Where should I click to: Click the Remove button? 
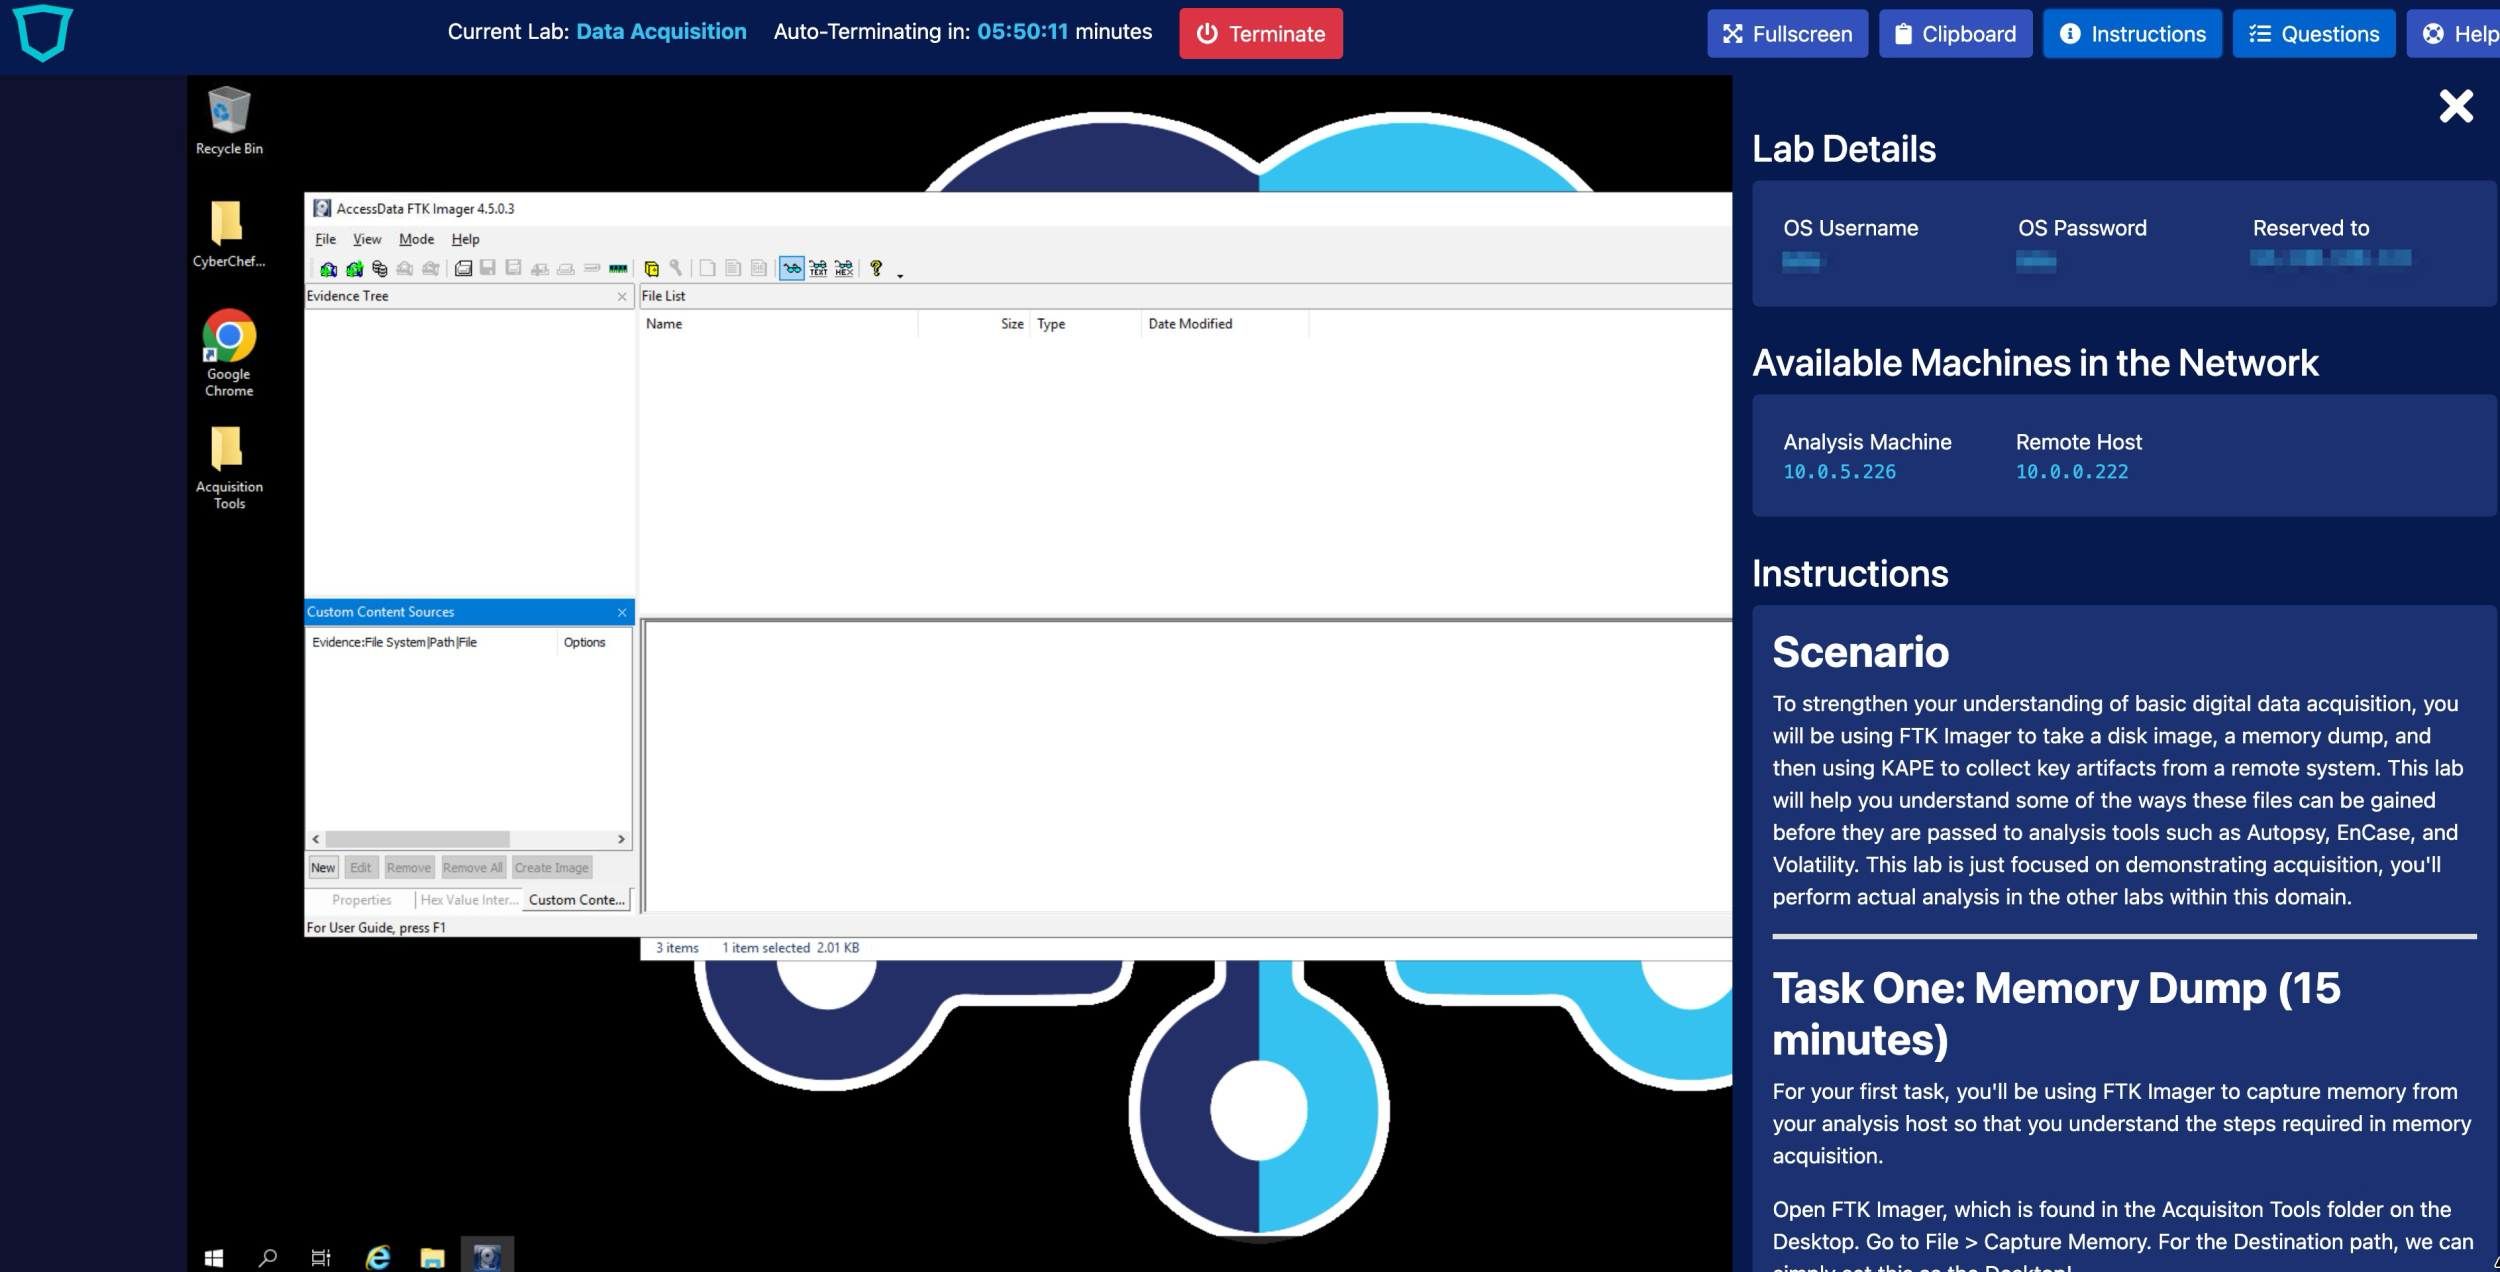coord(409,868)
